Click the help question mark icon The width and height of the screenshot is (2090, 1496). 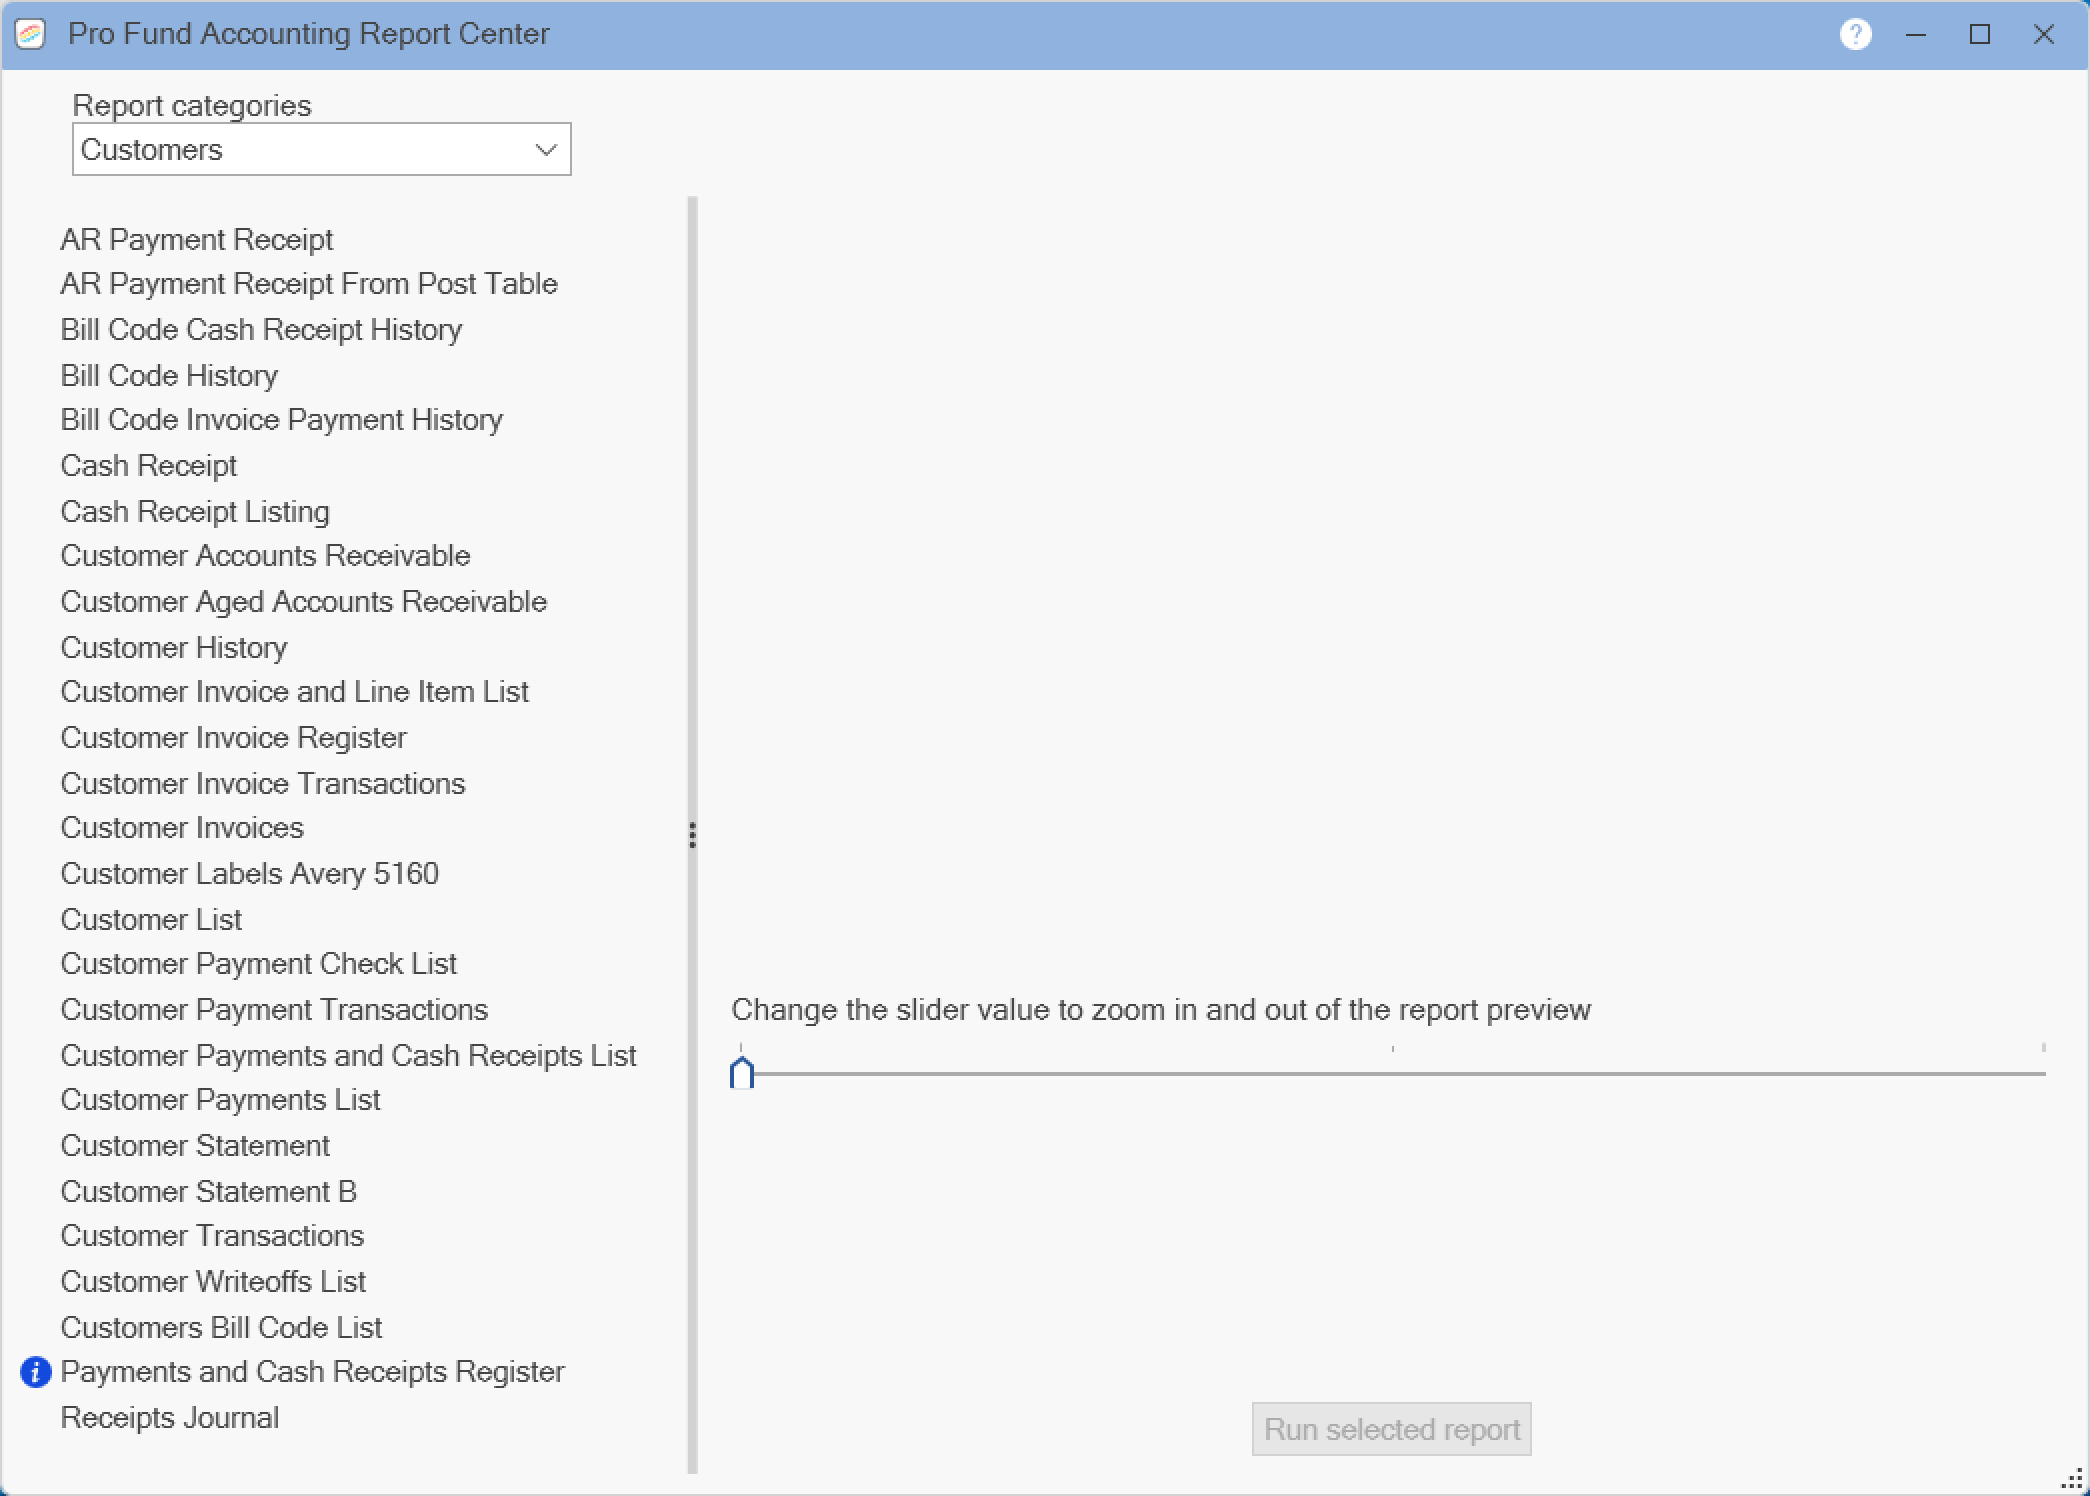click(1855, 35)
